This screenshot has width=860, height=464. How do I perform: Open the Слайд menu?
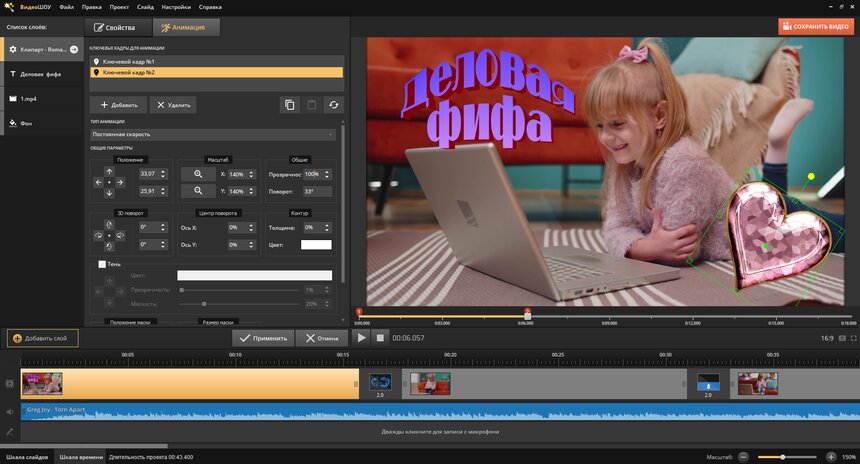(x=145, y=7)
